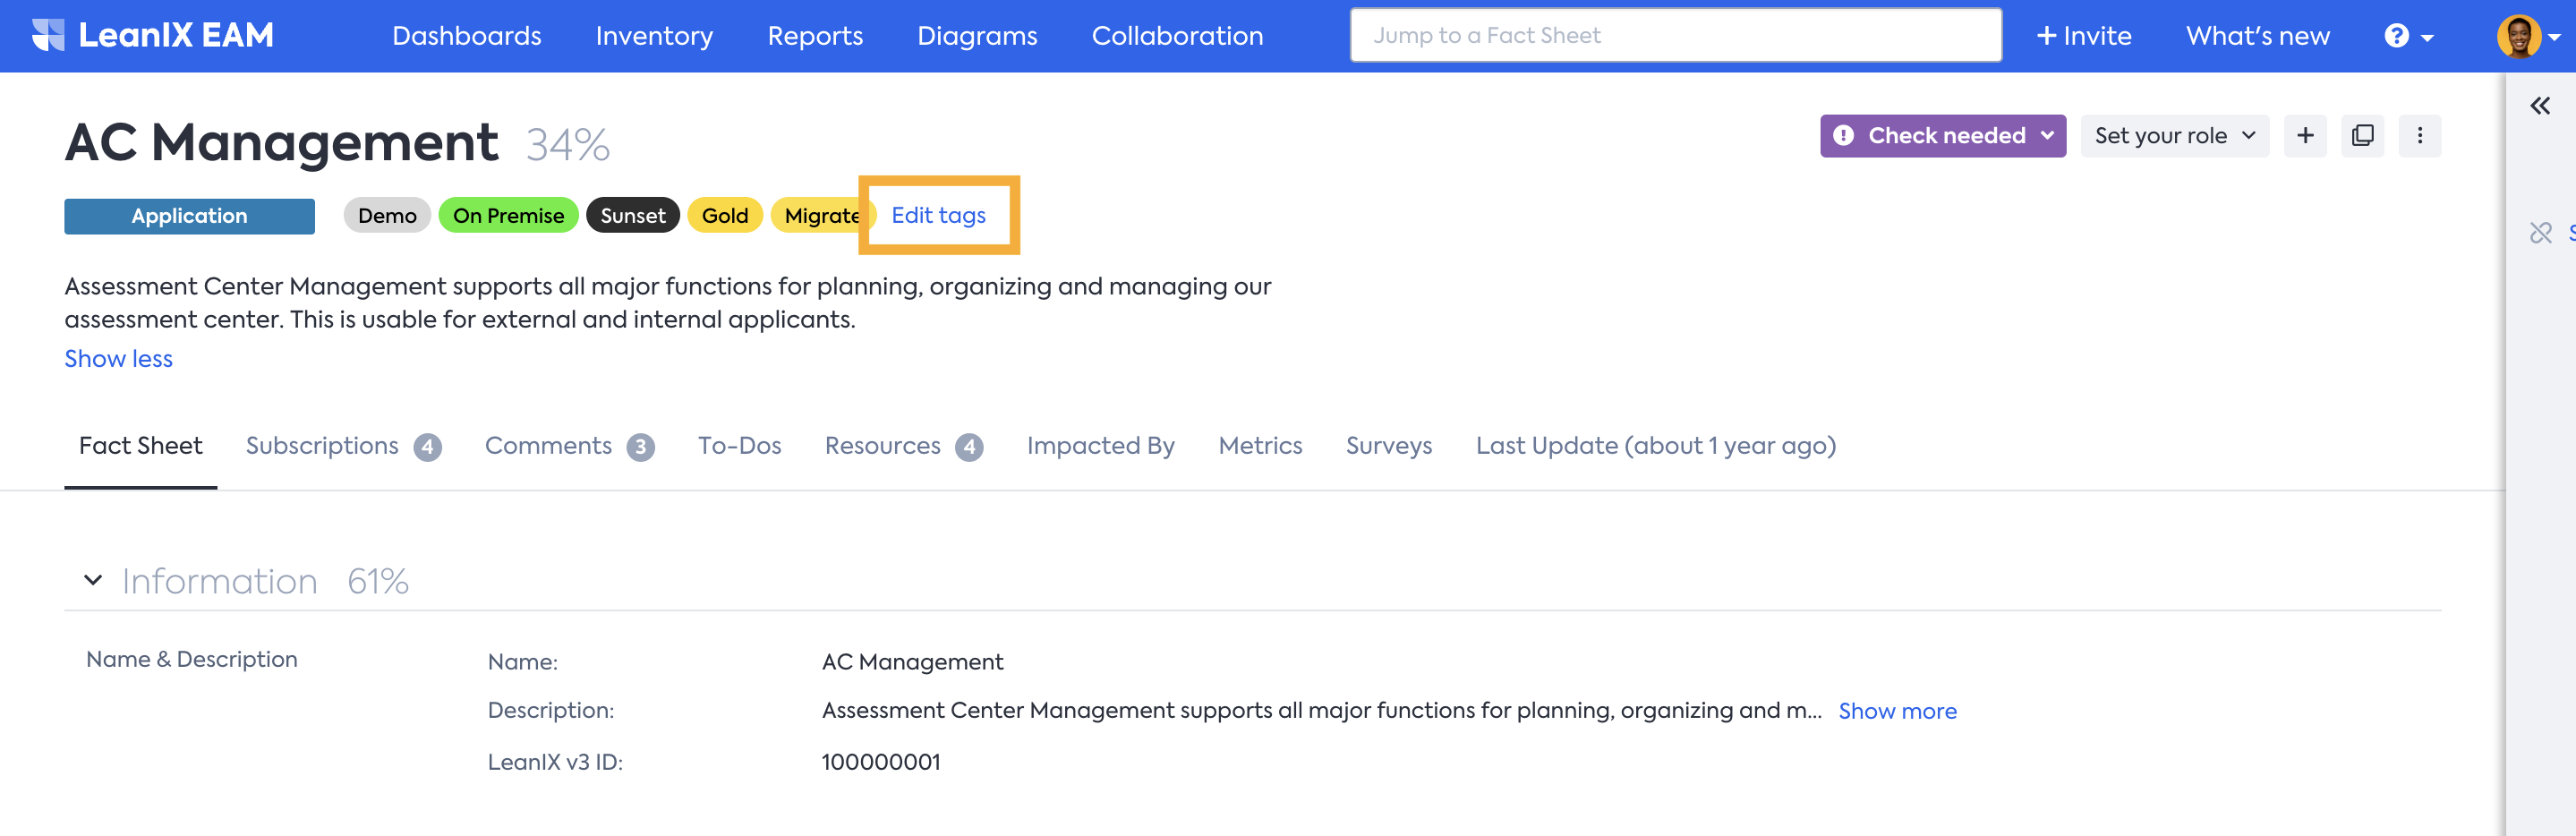
Task: Click the Resources count badge 4
Action: point(969,447)
